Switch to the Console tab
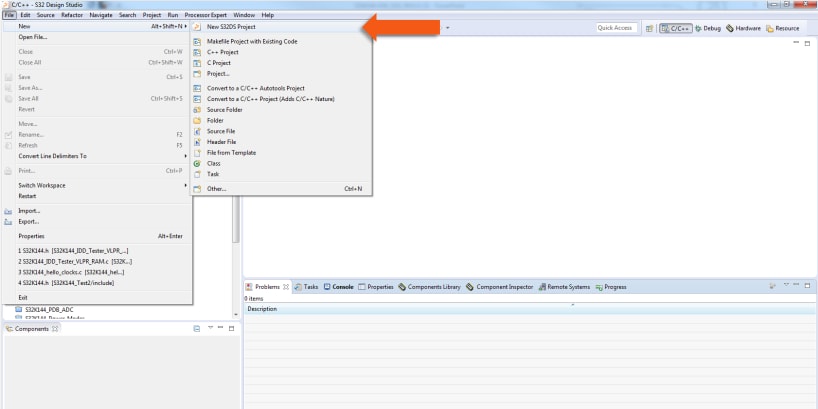 337,287
